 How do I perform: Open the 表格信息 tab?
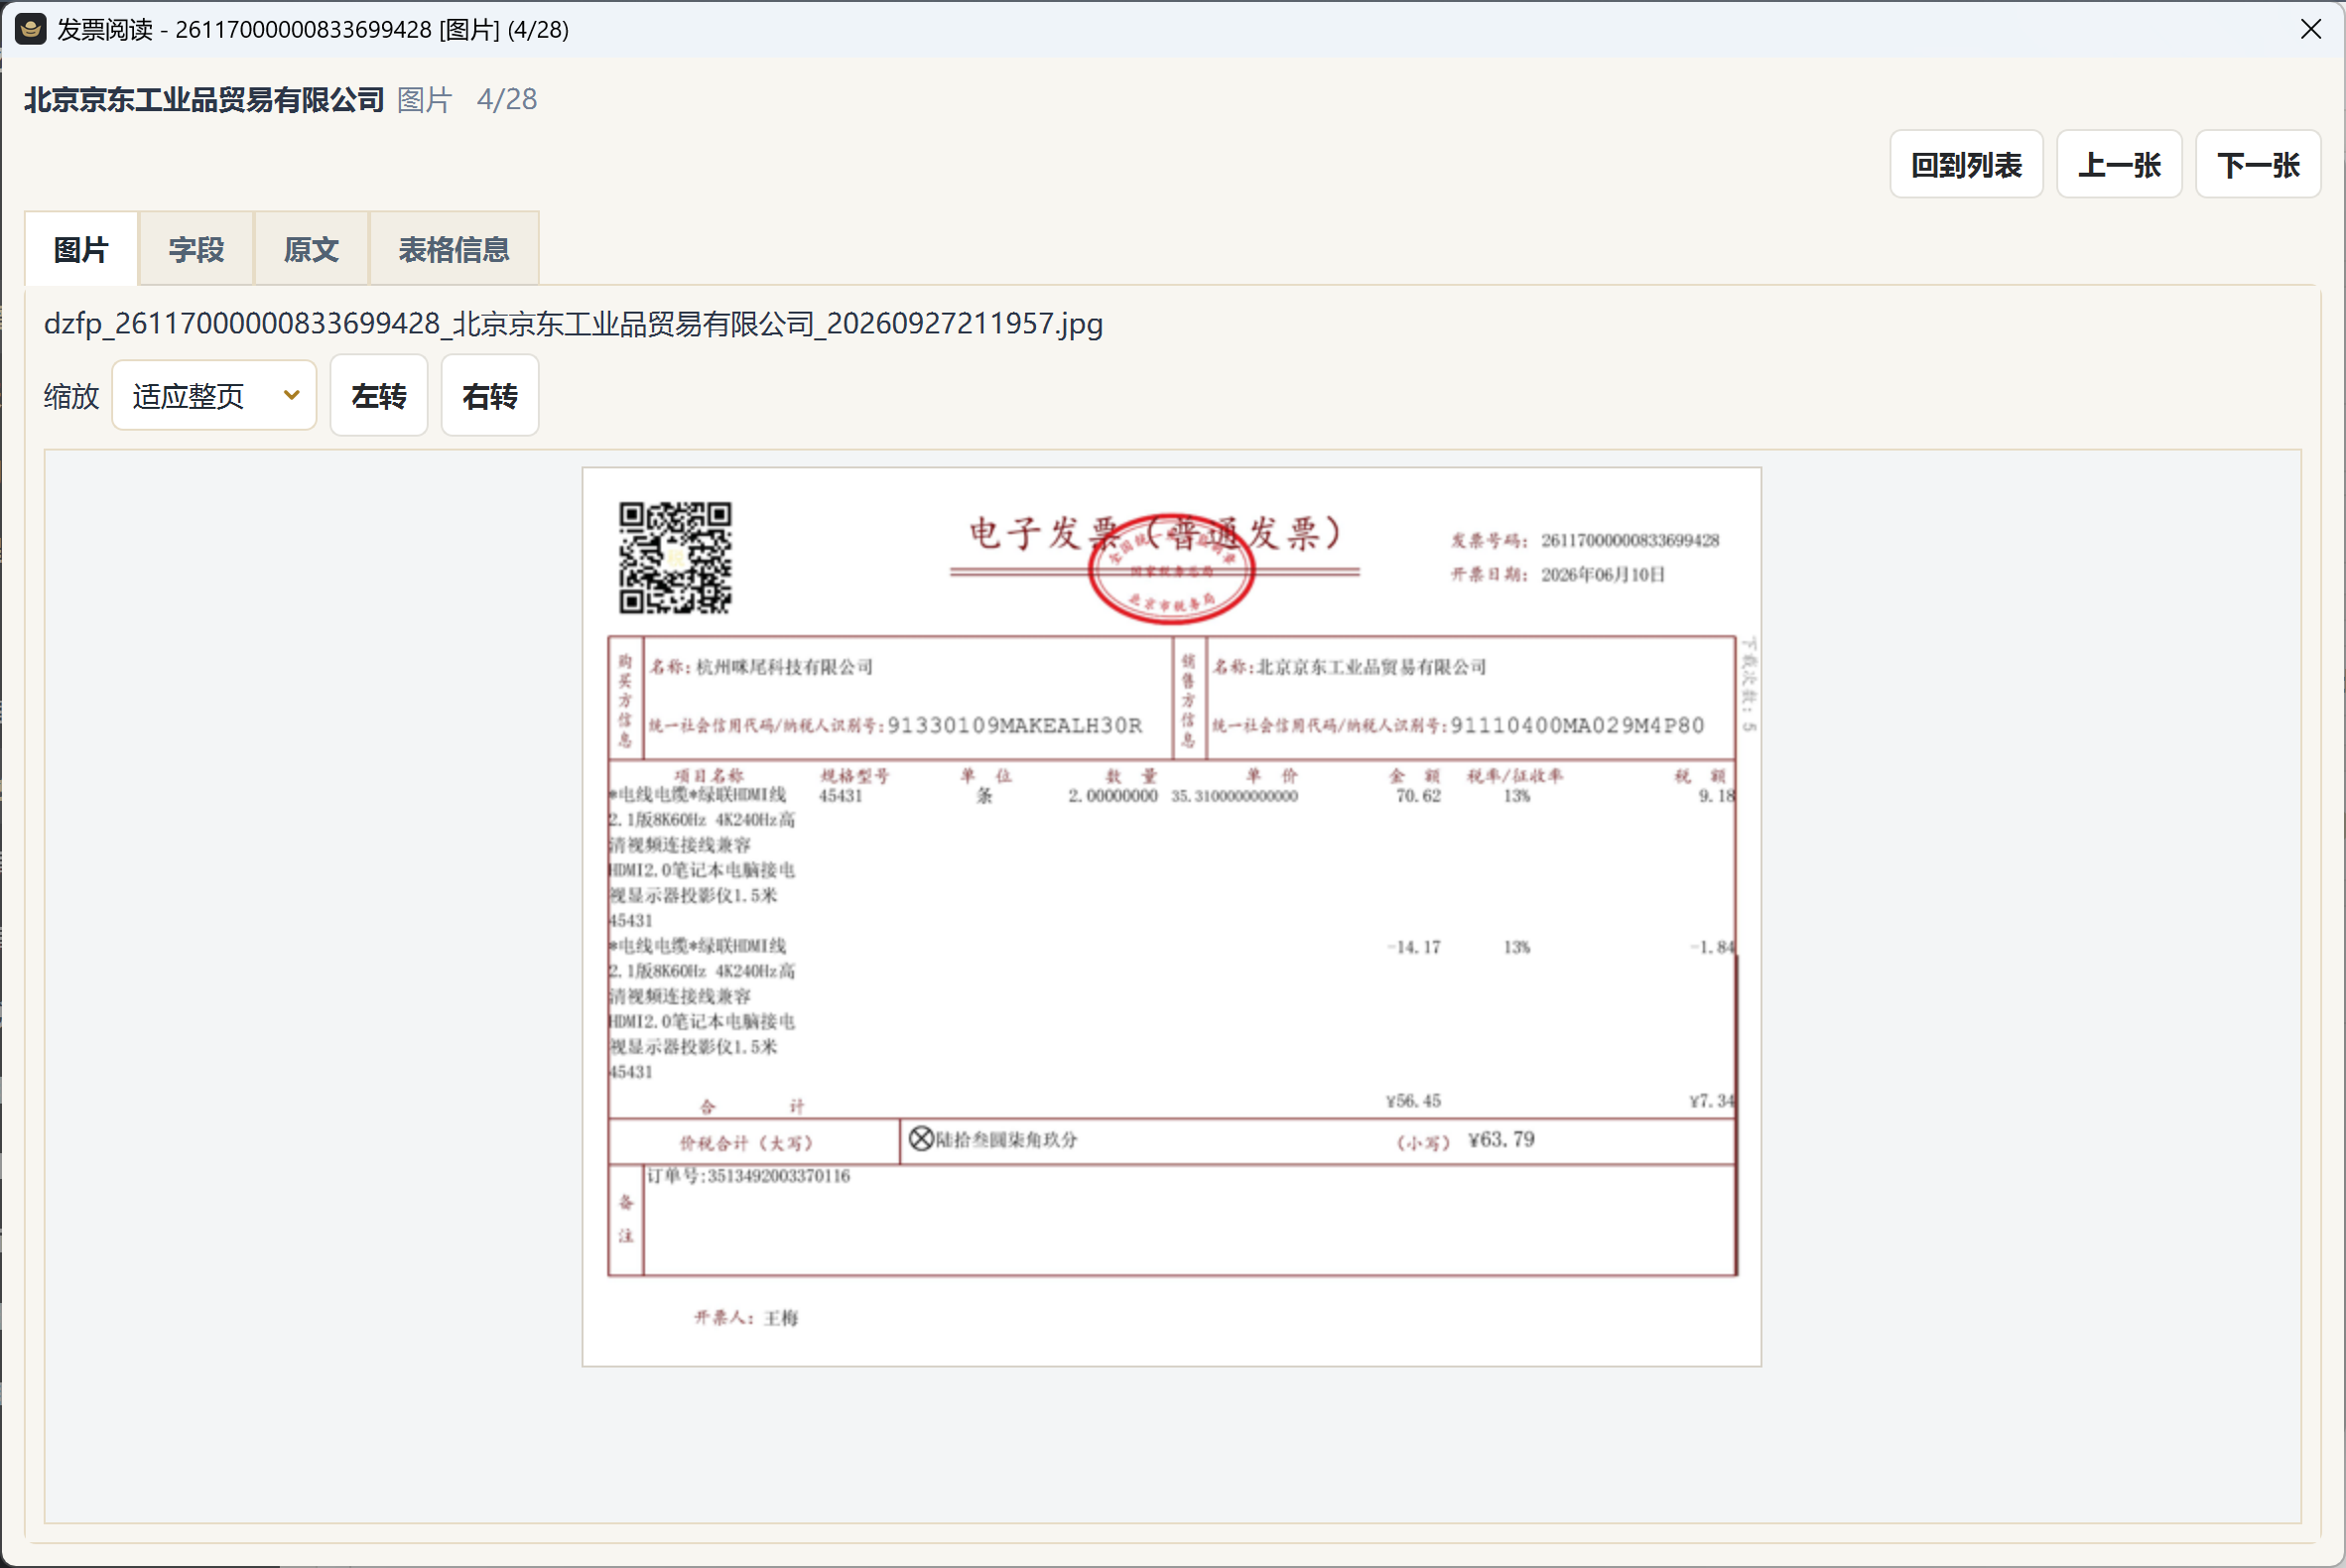pyautogui.click(x=454, y=249)
